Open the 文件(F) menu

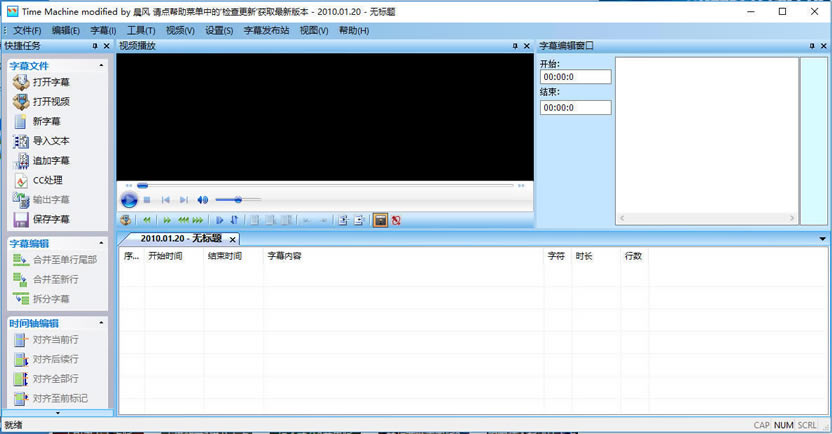click(28, 31)
